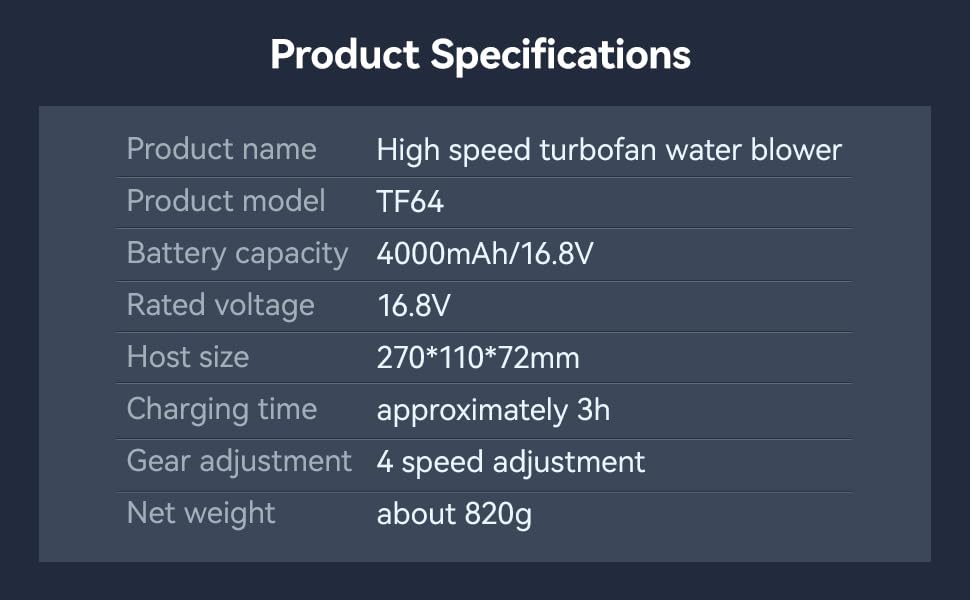Select the Product model label
Screen dimensions: 970x600
(226, 201)
